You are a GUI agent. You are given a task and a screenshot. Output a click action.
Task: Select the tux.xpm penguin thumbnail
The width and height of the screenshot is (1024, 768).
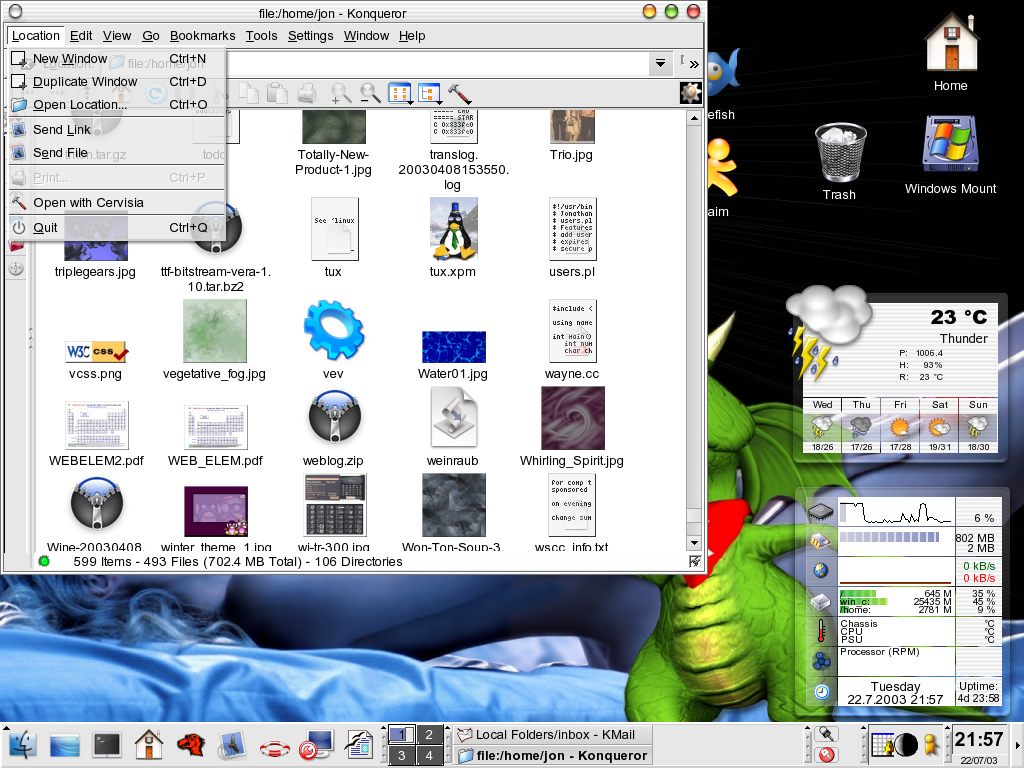coord(453,229)
